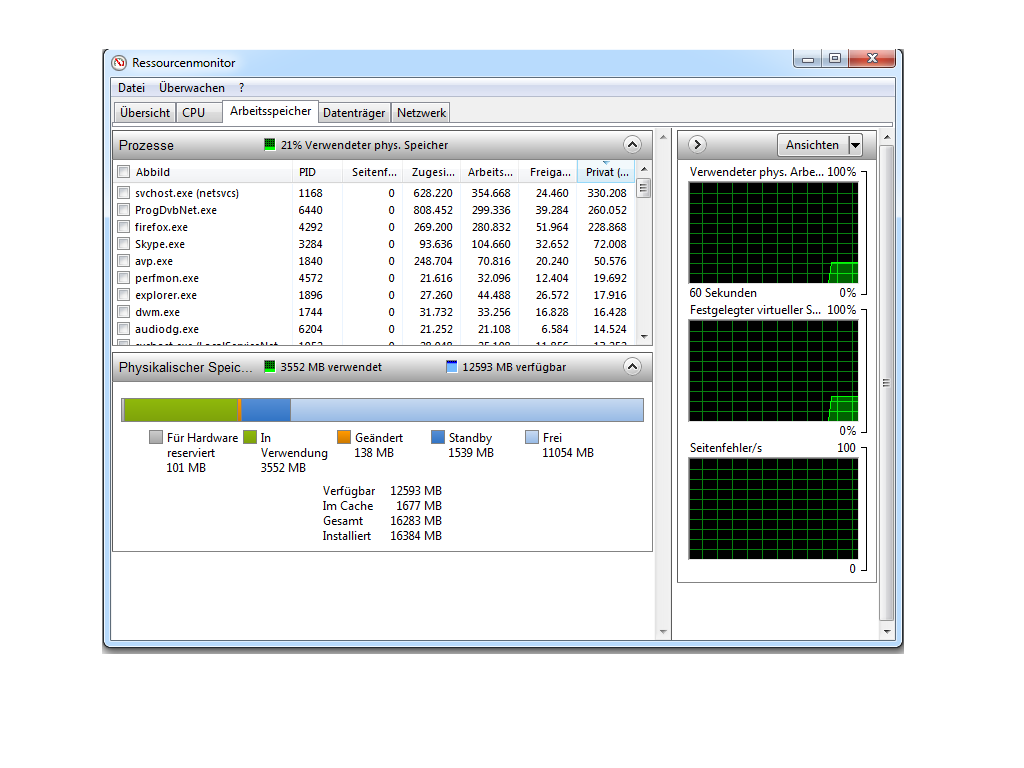Sort by the Privat column header

[x=606, y=172]
